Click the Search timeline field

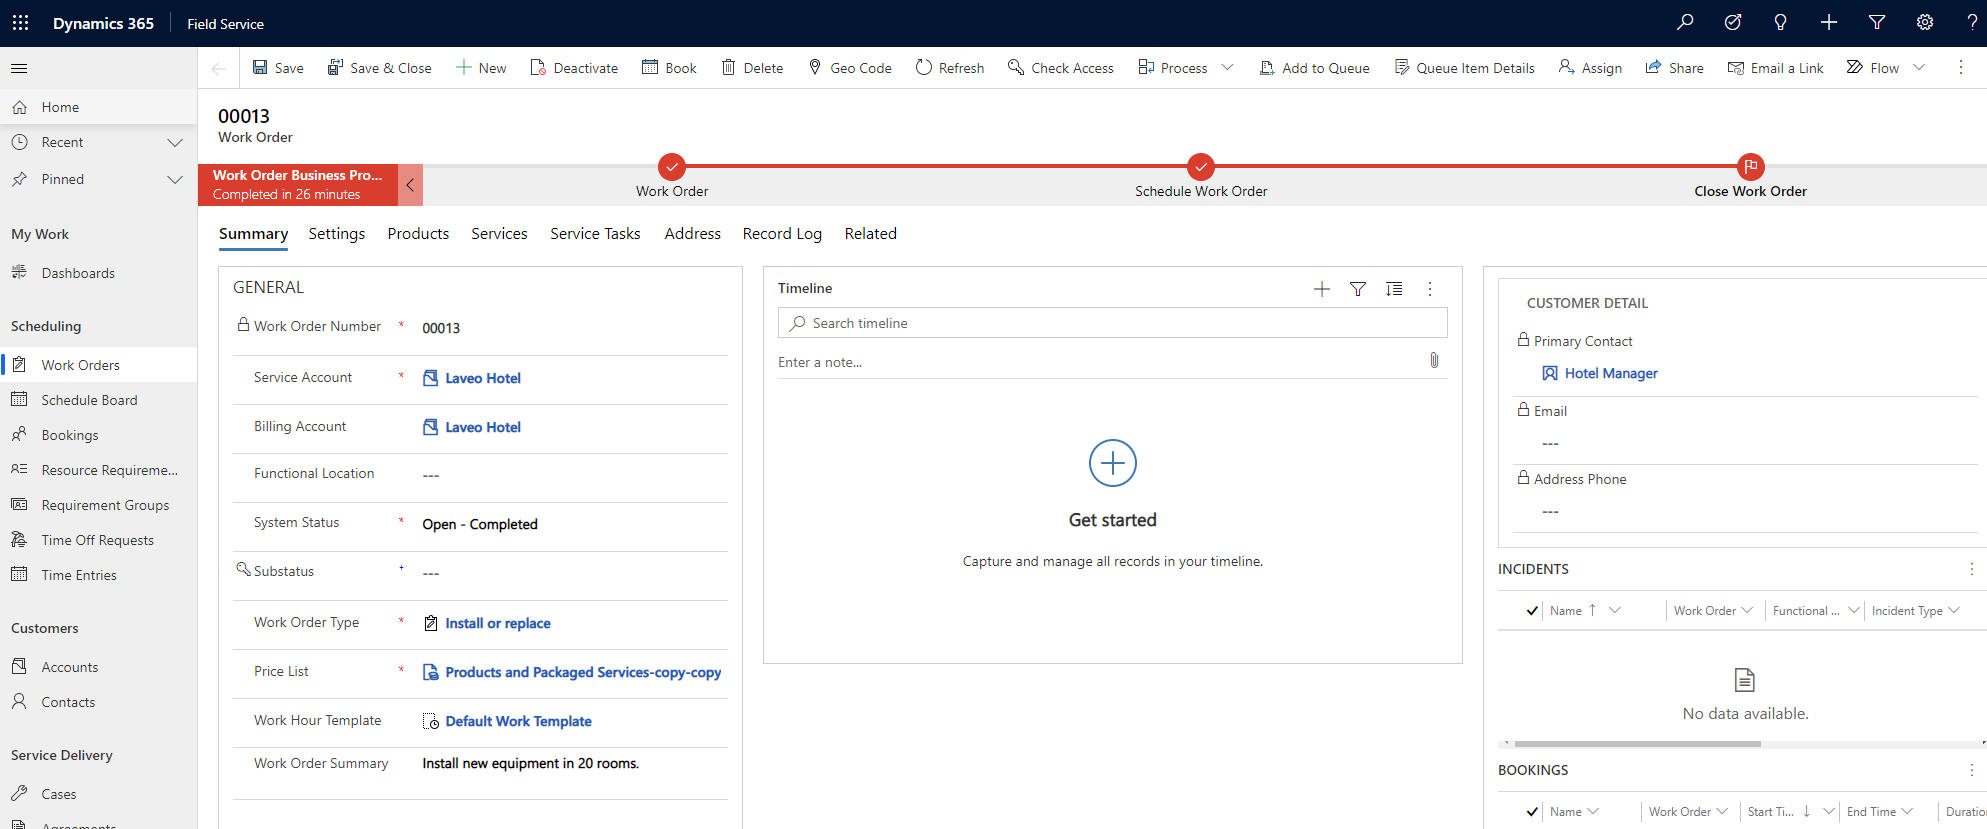coord(1112,323)
